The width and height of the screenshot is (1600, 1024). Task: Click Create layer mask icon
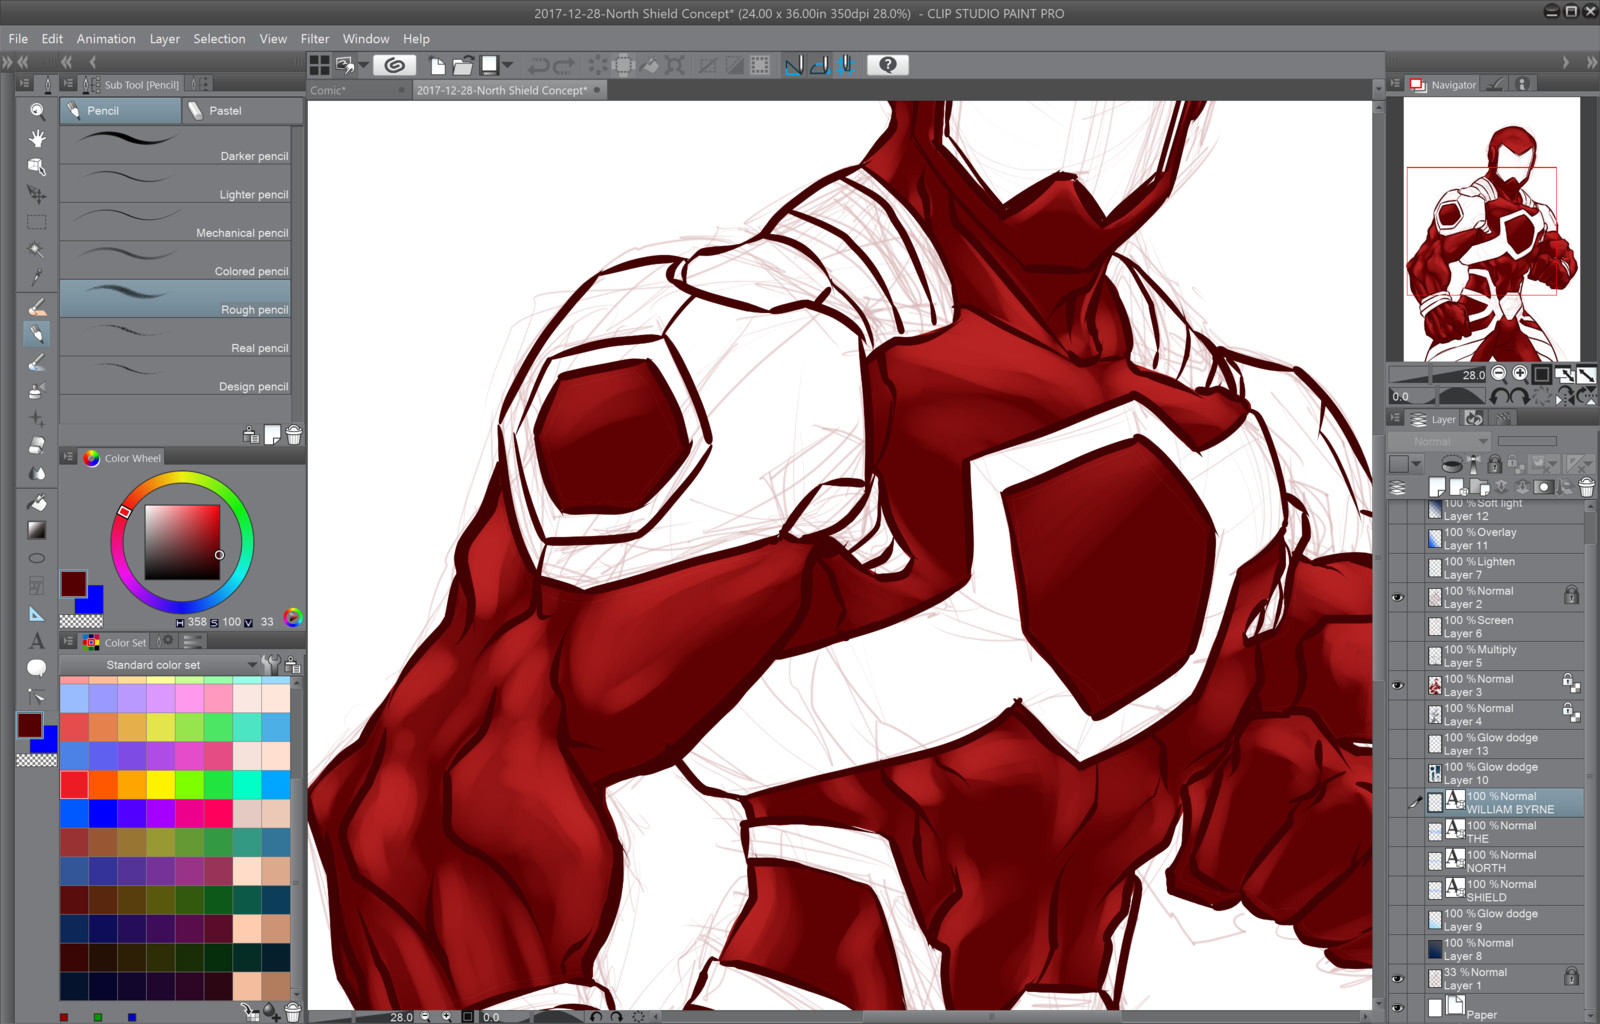point(1544,487)
